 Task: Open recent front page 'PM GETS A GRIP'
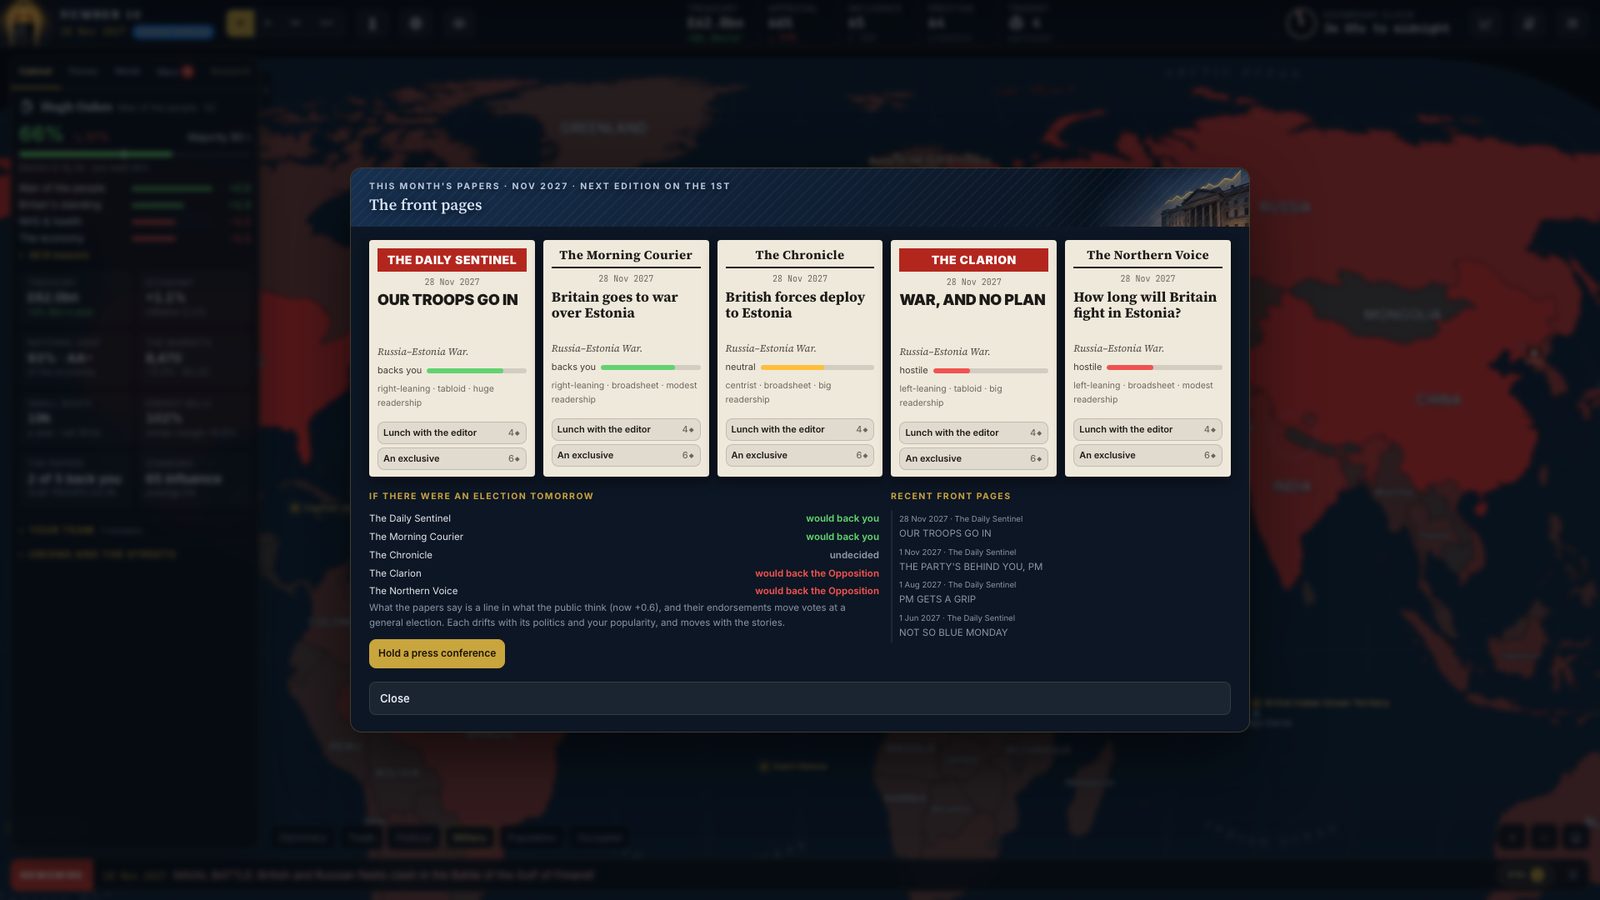click(937, 600)
